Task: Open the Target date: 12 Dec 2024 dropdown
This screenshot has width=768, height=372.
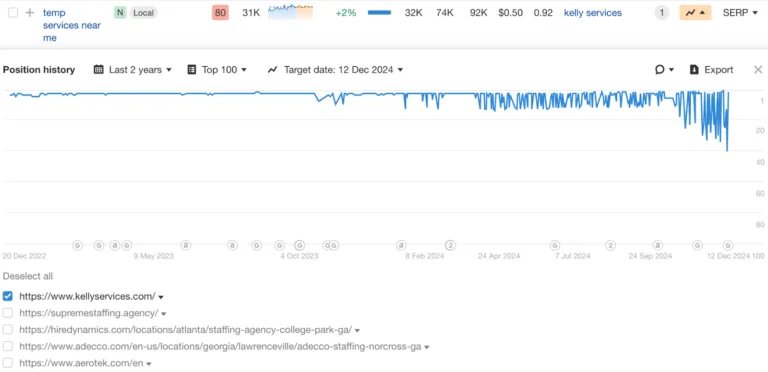Action: coord(336,70)
